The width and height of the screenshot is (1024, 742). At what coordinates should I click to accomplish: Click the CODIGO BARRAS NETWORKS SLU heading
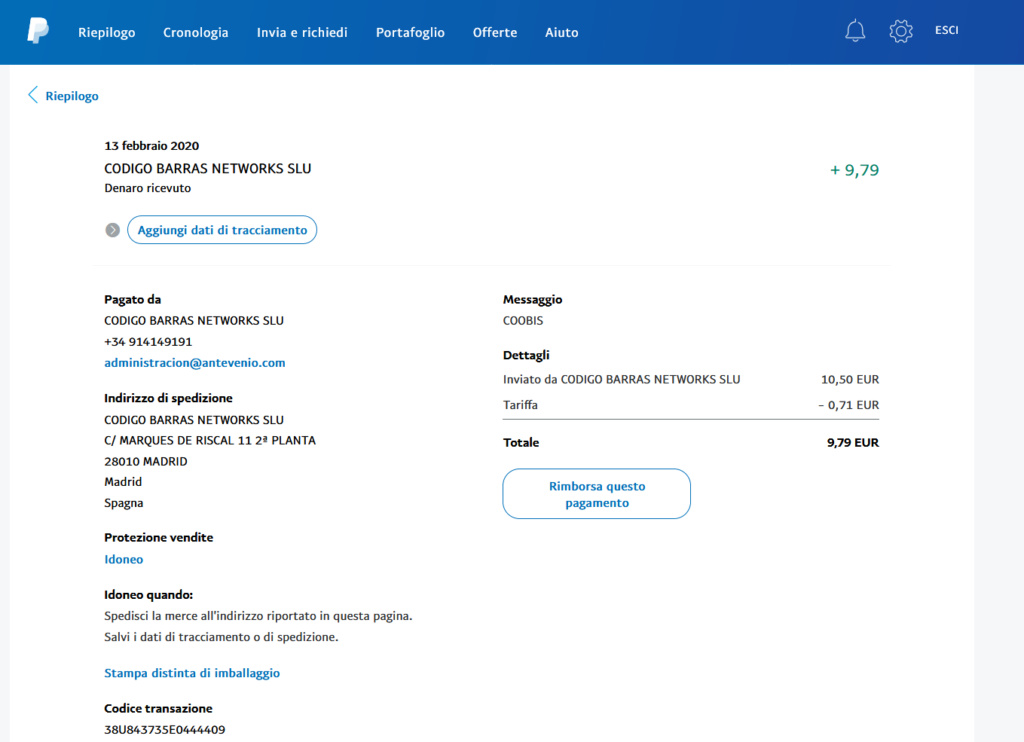208,169
